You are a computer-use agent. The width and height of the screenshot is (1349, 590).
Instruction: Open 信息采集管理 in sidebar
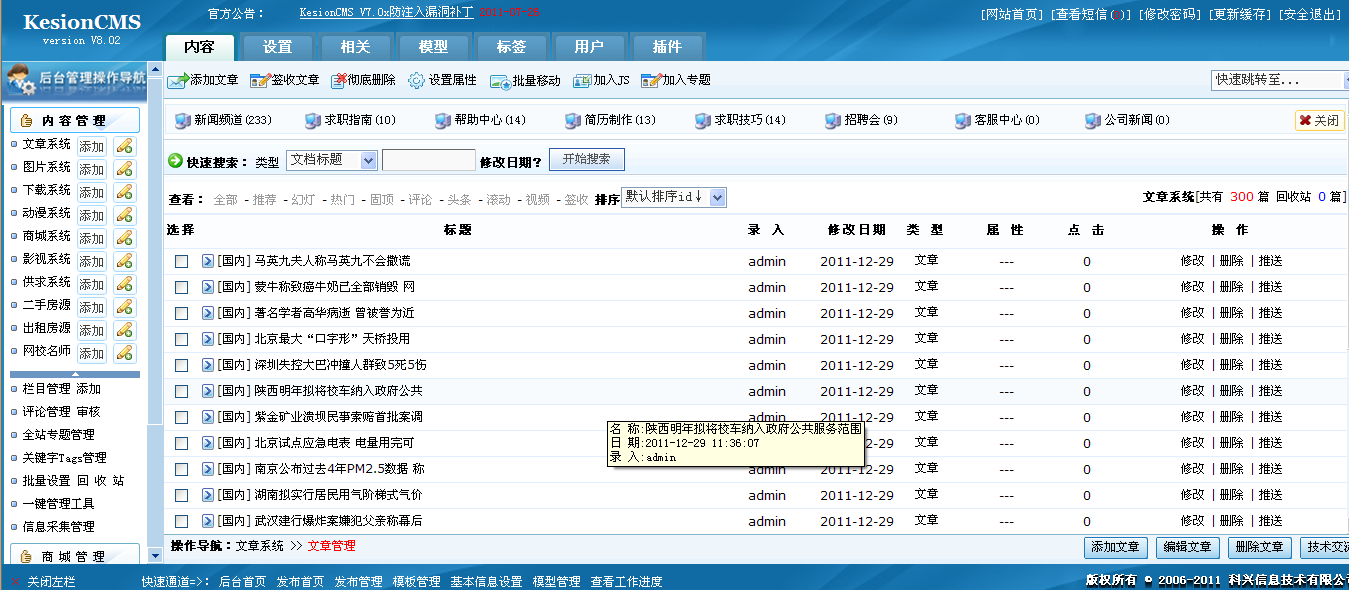click(x=58, y=527)
